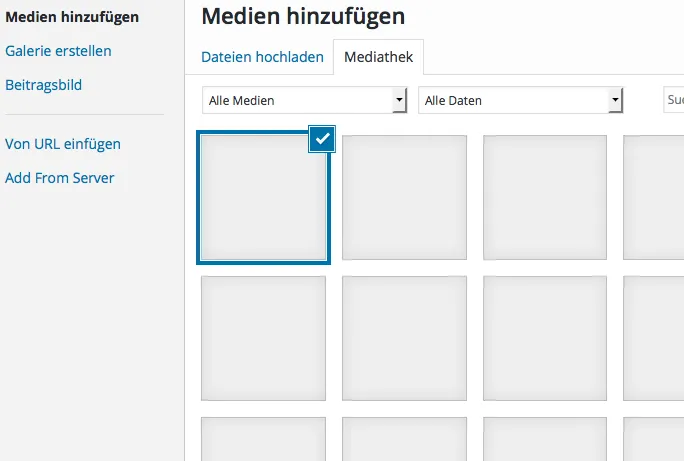The width and height of the screenshot is (684, 461).
Task: Choose Add From Server option
Action: 60,178
